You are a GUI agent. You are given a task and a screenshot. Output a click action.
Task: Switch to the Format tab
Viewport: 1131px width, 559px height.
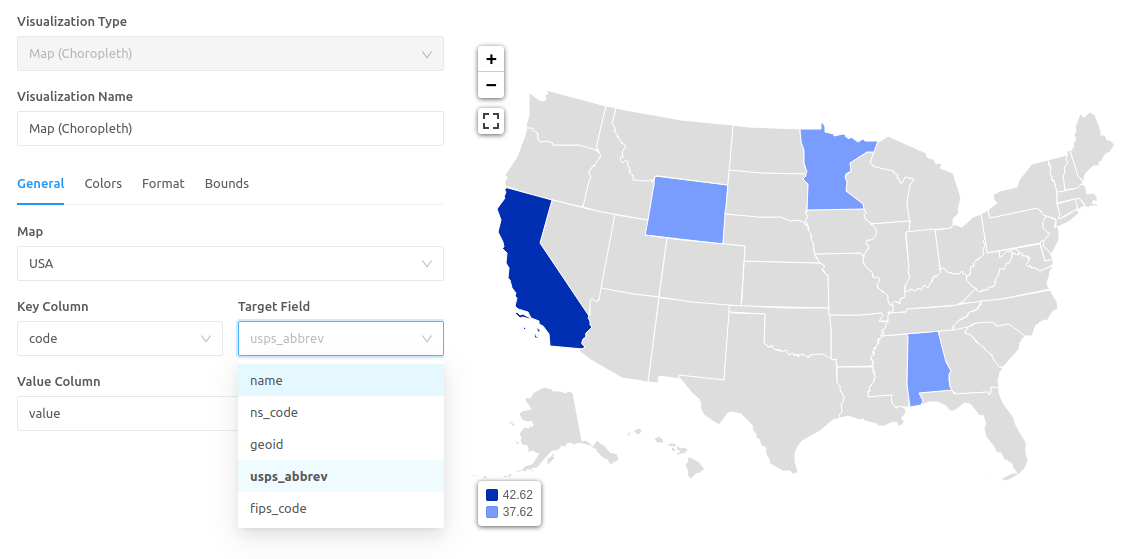(163, 183)
